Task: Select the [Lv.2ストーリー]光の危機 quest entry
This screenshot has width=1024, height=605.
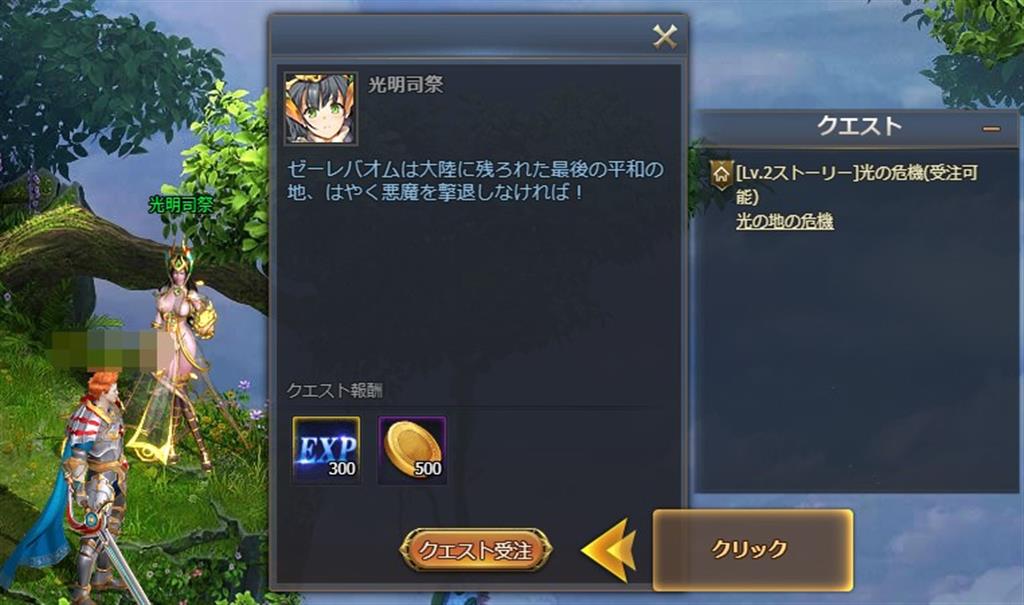Action: coord(856,184)
